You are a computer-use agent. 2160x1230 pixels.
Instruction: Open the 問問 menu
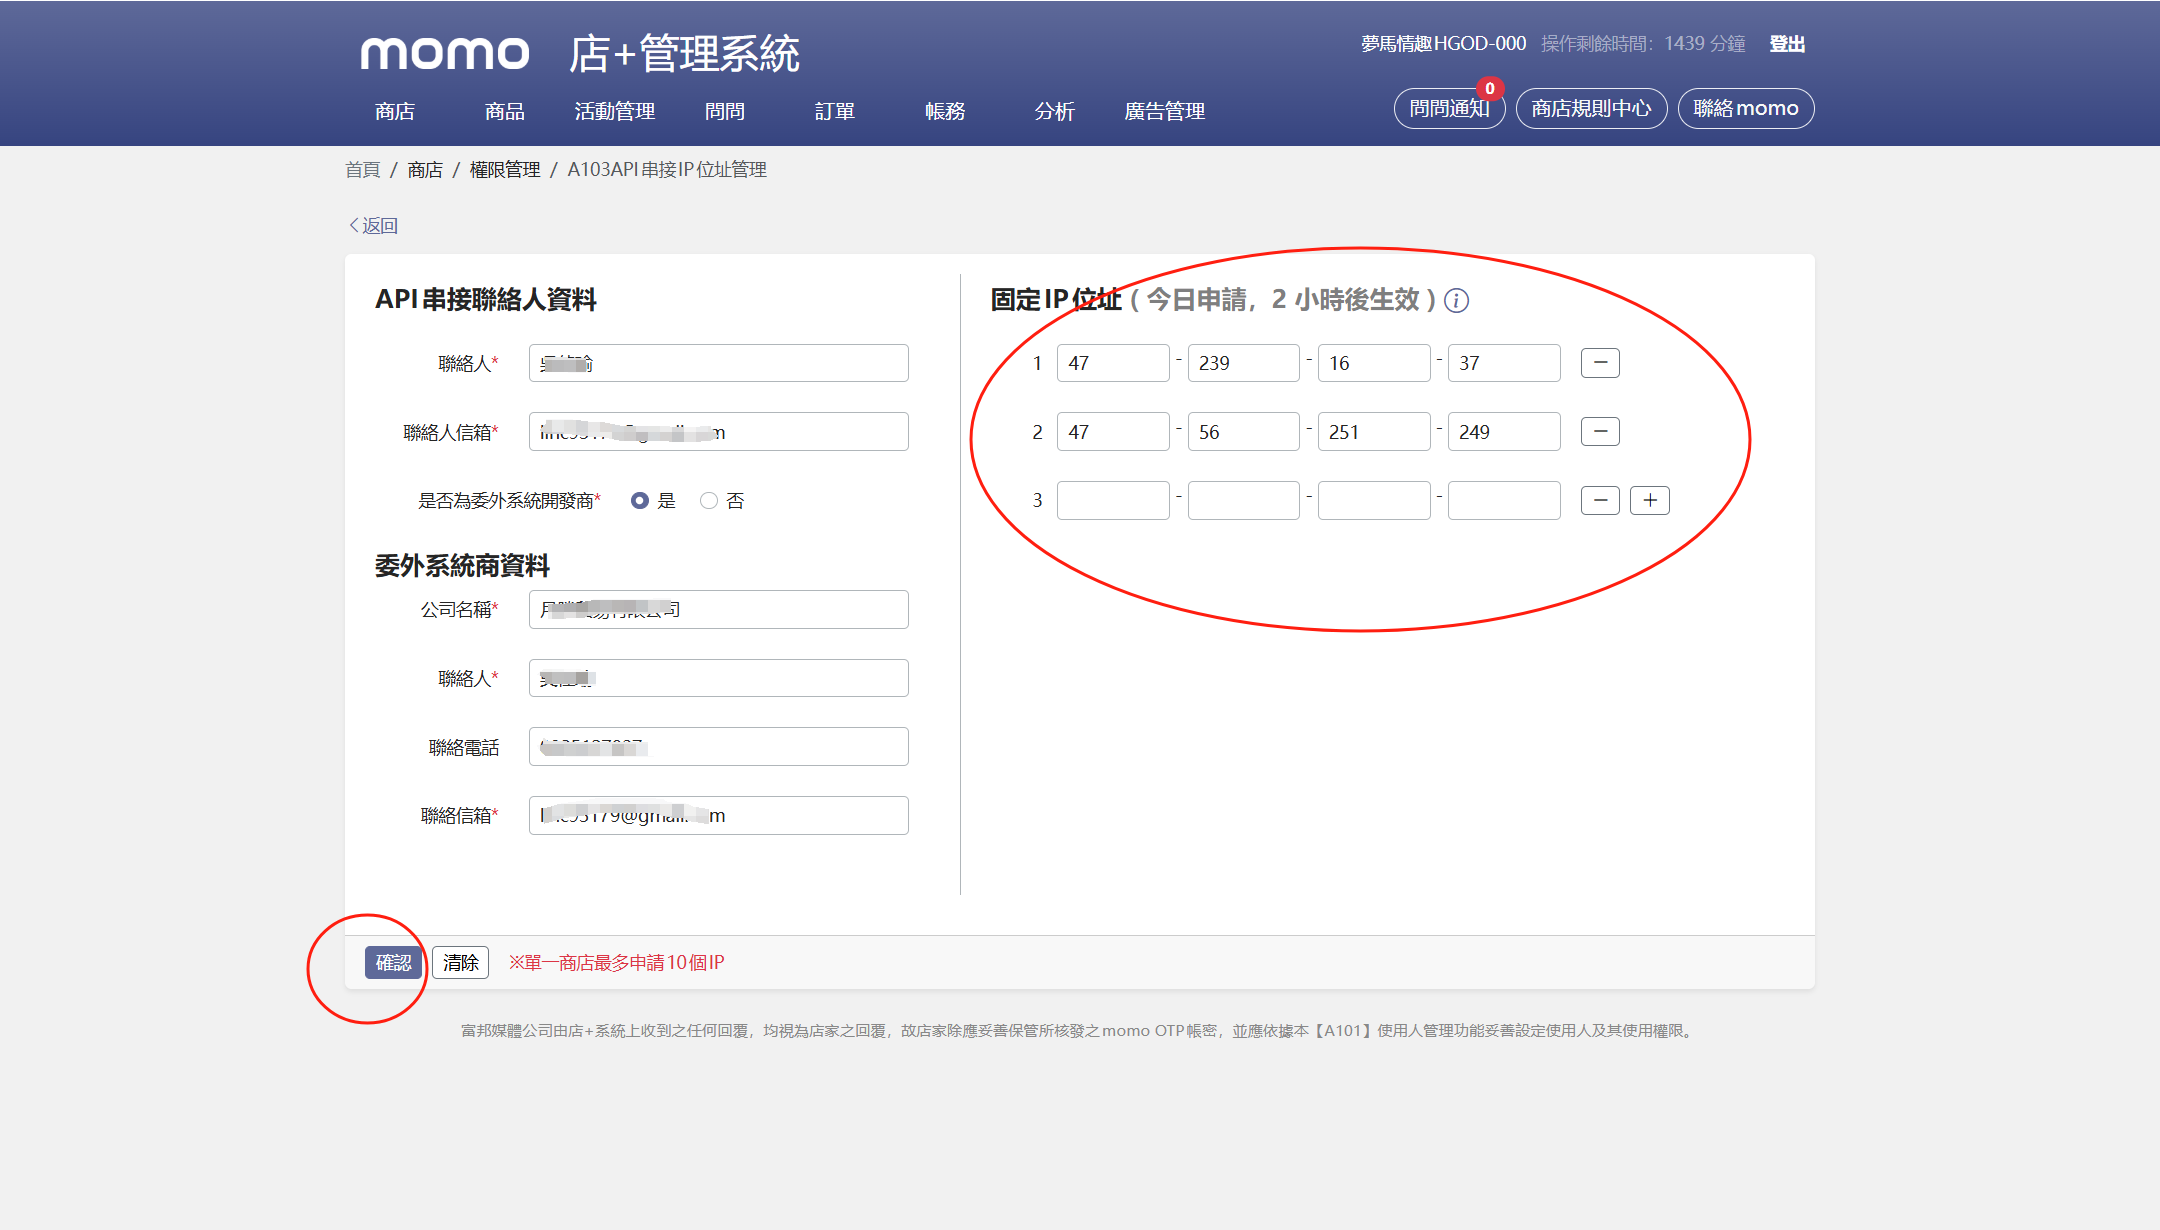click(x=725, y=111)
